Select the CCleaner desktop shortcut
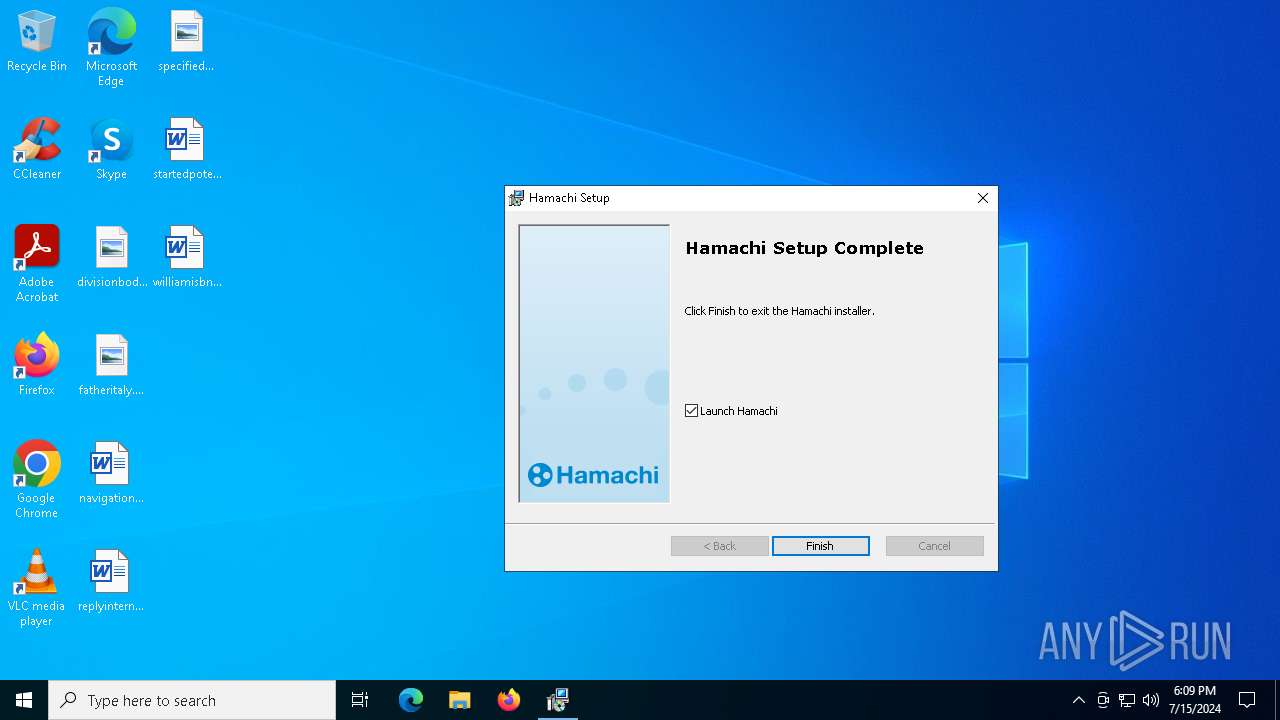 point(37,149)
